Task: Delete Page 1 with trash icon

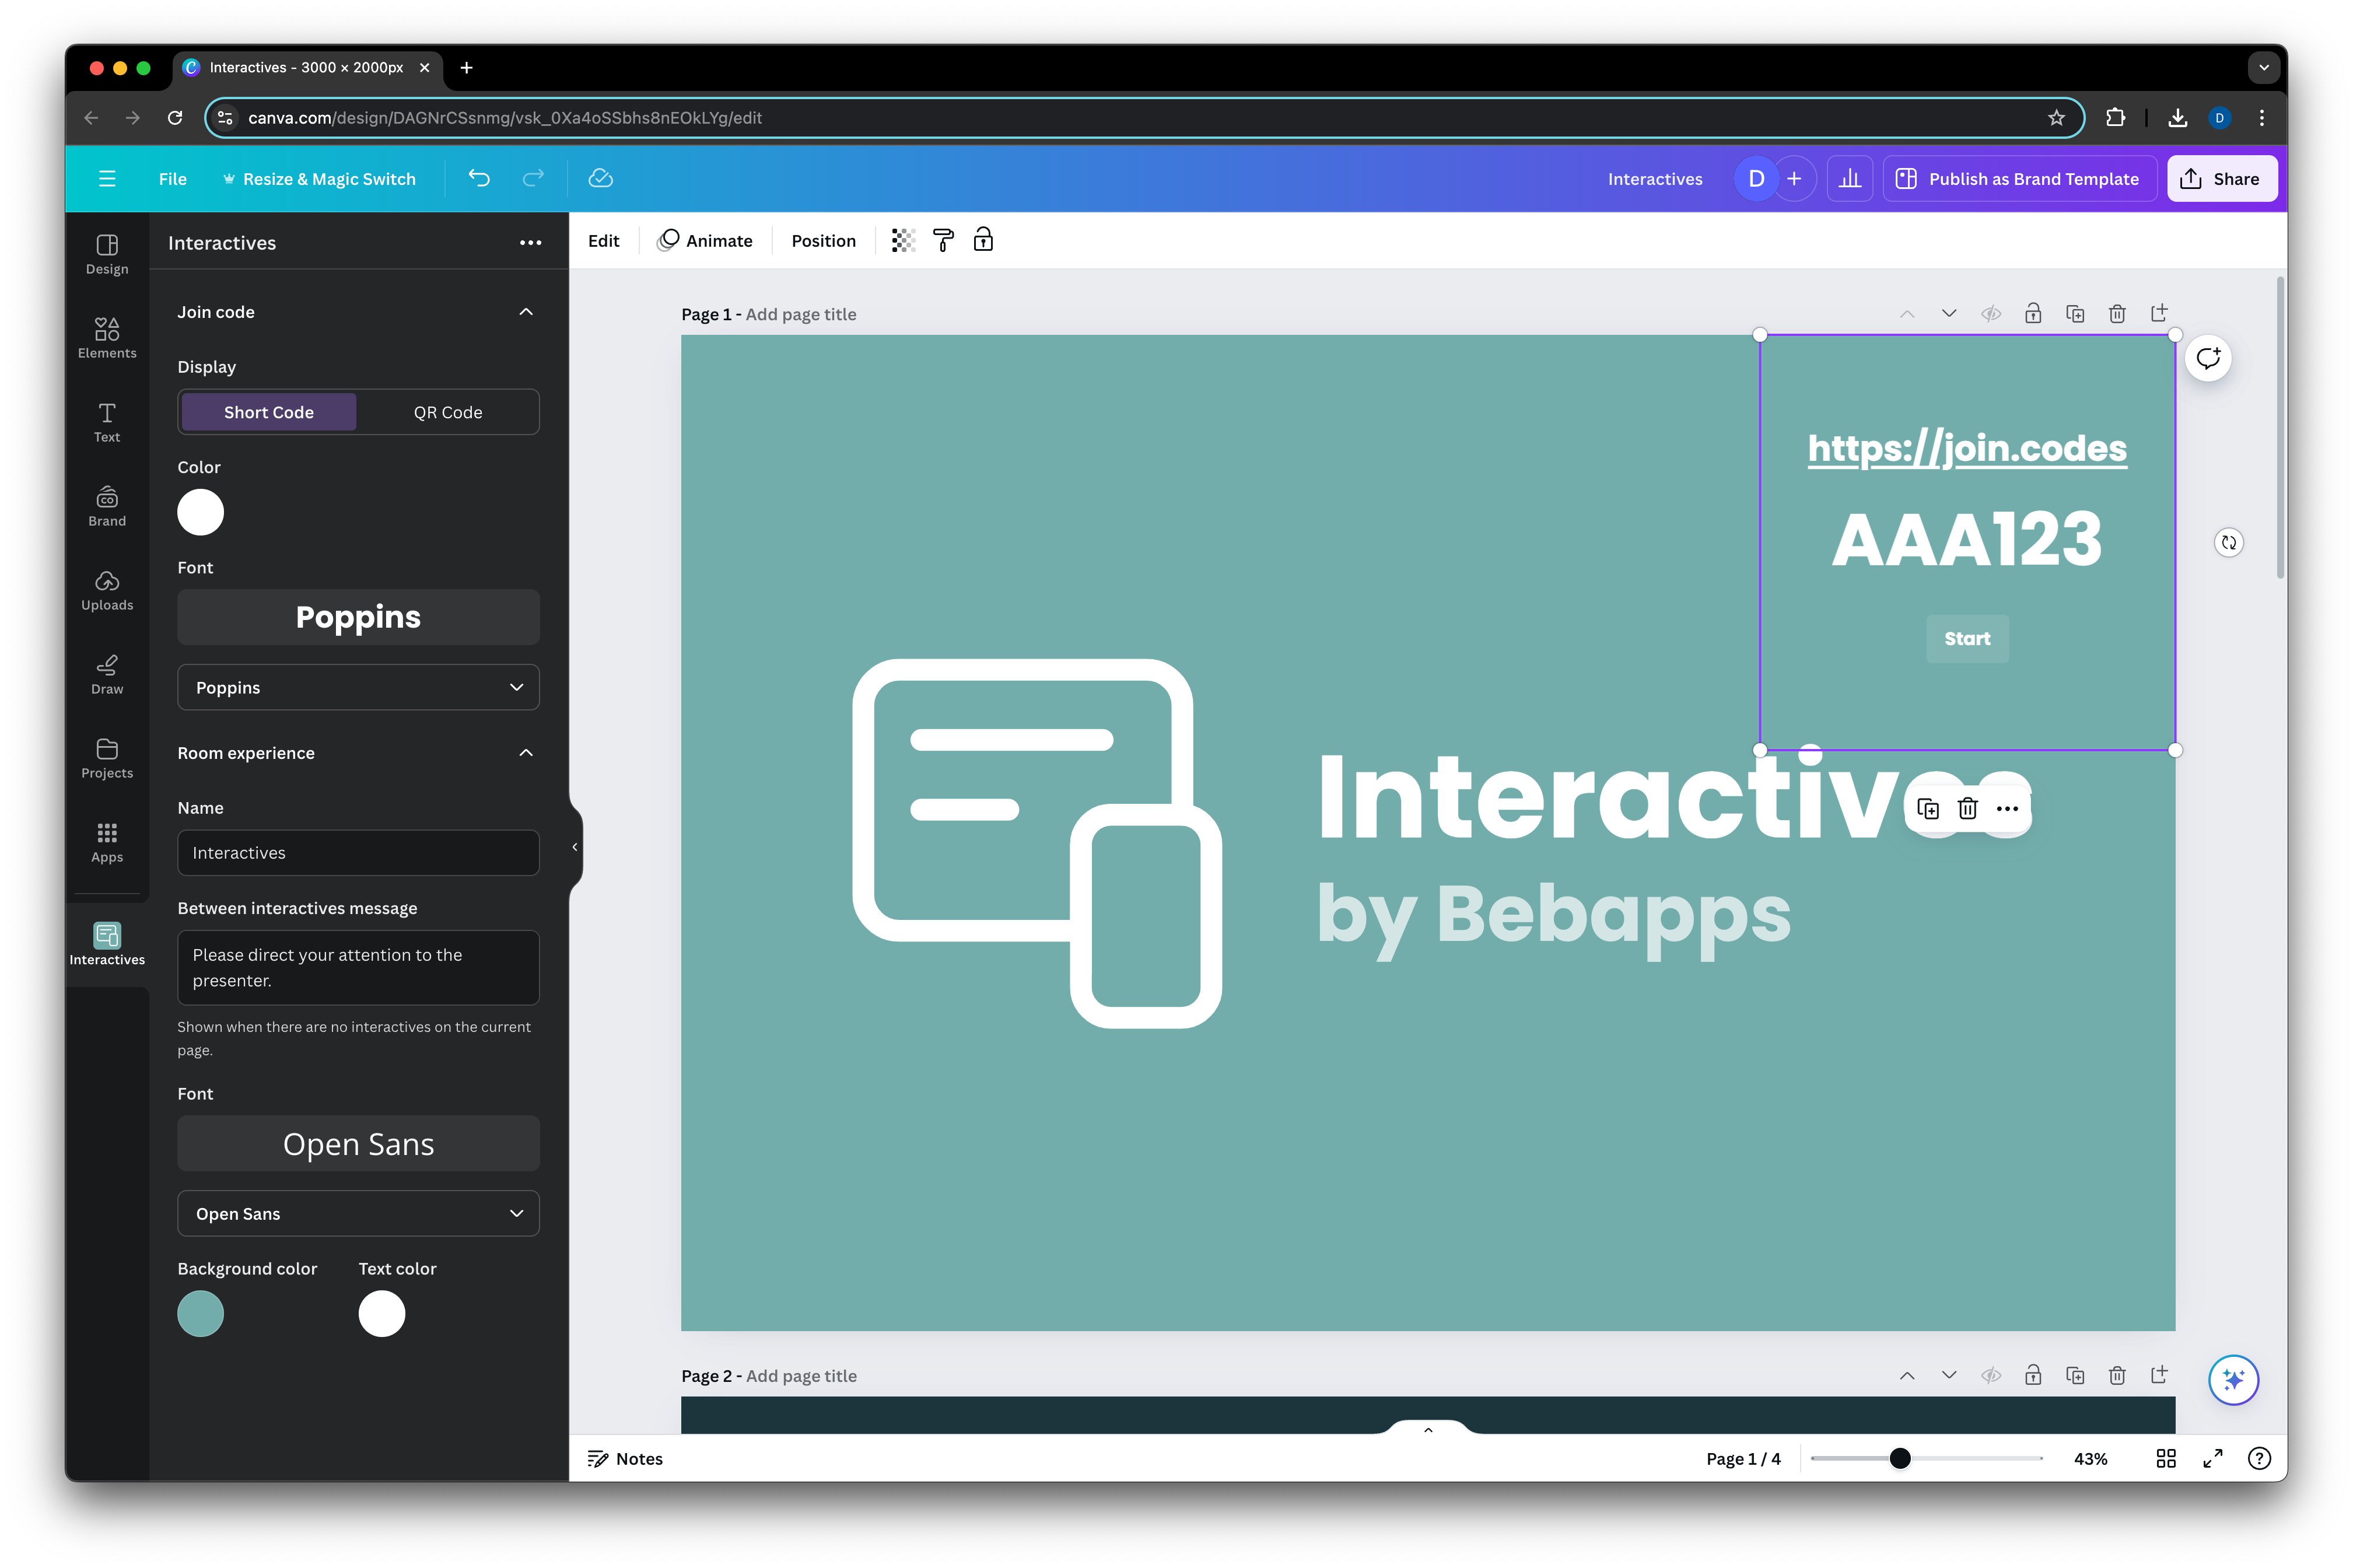Action: point(2116,314)
